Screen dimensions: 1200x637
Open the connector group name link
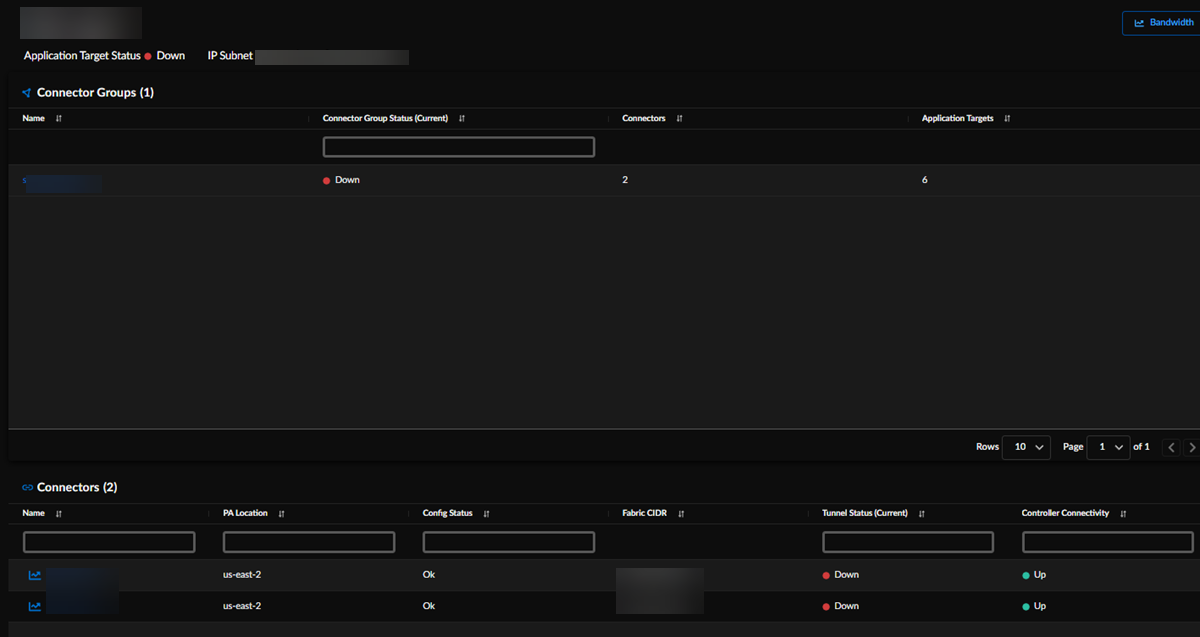pos(62,181)
